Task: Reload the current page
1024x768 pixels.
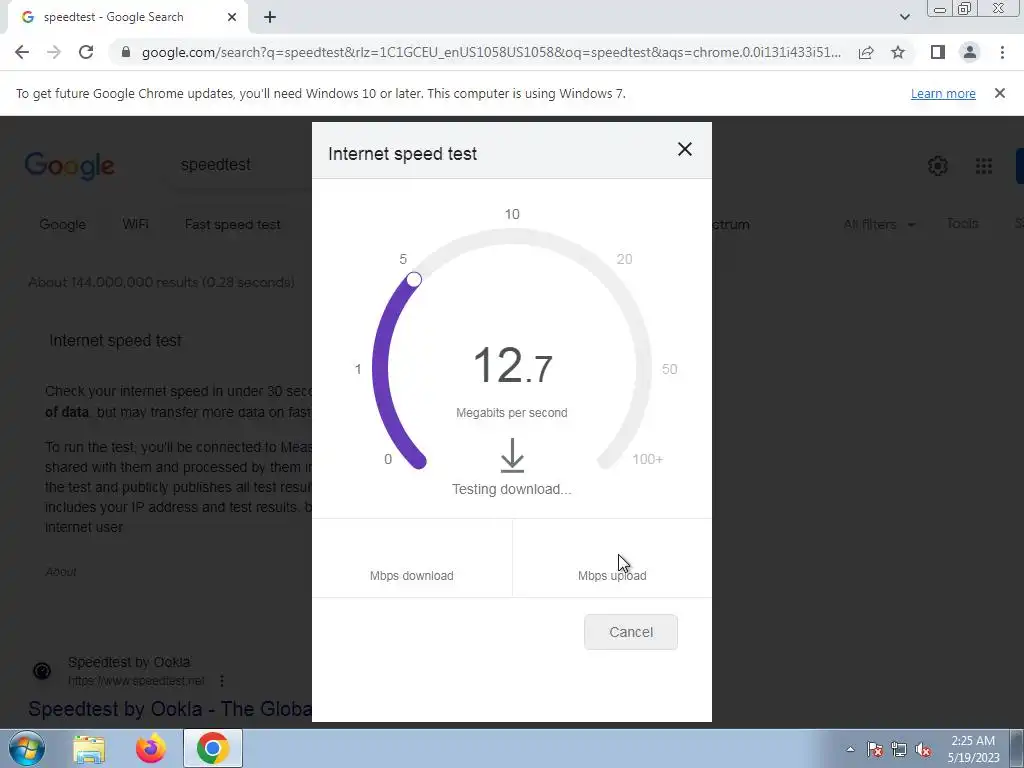Action: coord(86,52)
